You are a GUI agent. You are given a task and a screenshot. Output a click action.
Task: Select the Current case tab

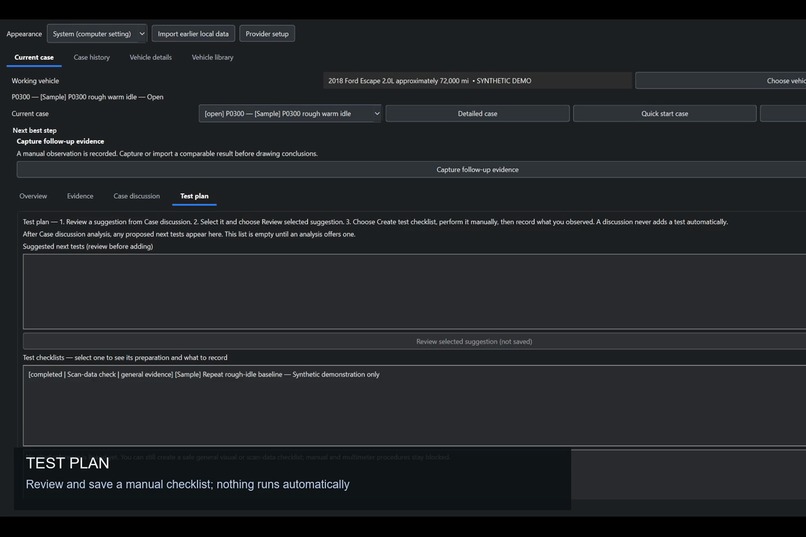coord(34,58)
